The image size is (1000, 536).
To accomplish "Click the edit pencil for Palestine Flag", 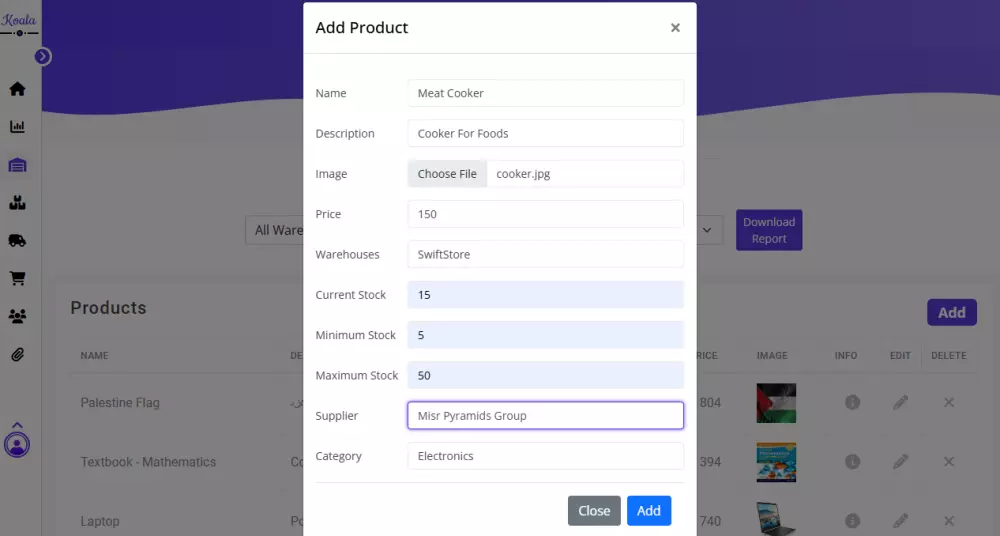I will [901, 402].
